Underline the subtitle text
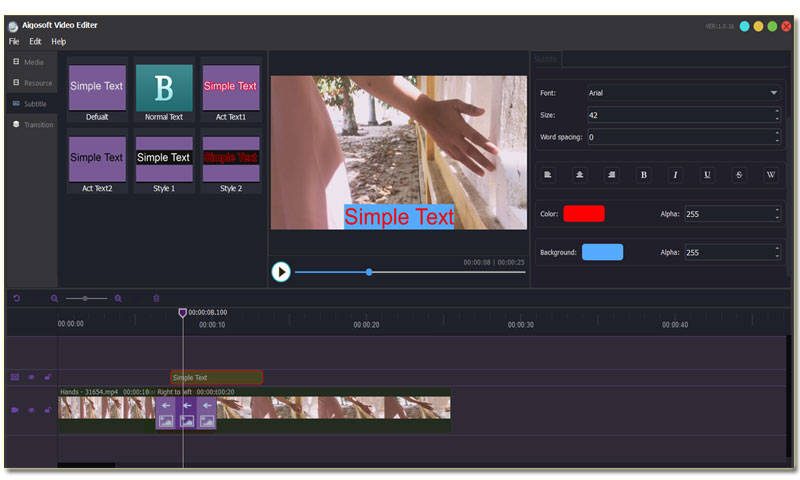Screen dimensions: 800x480 707,175
